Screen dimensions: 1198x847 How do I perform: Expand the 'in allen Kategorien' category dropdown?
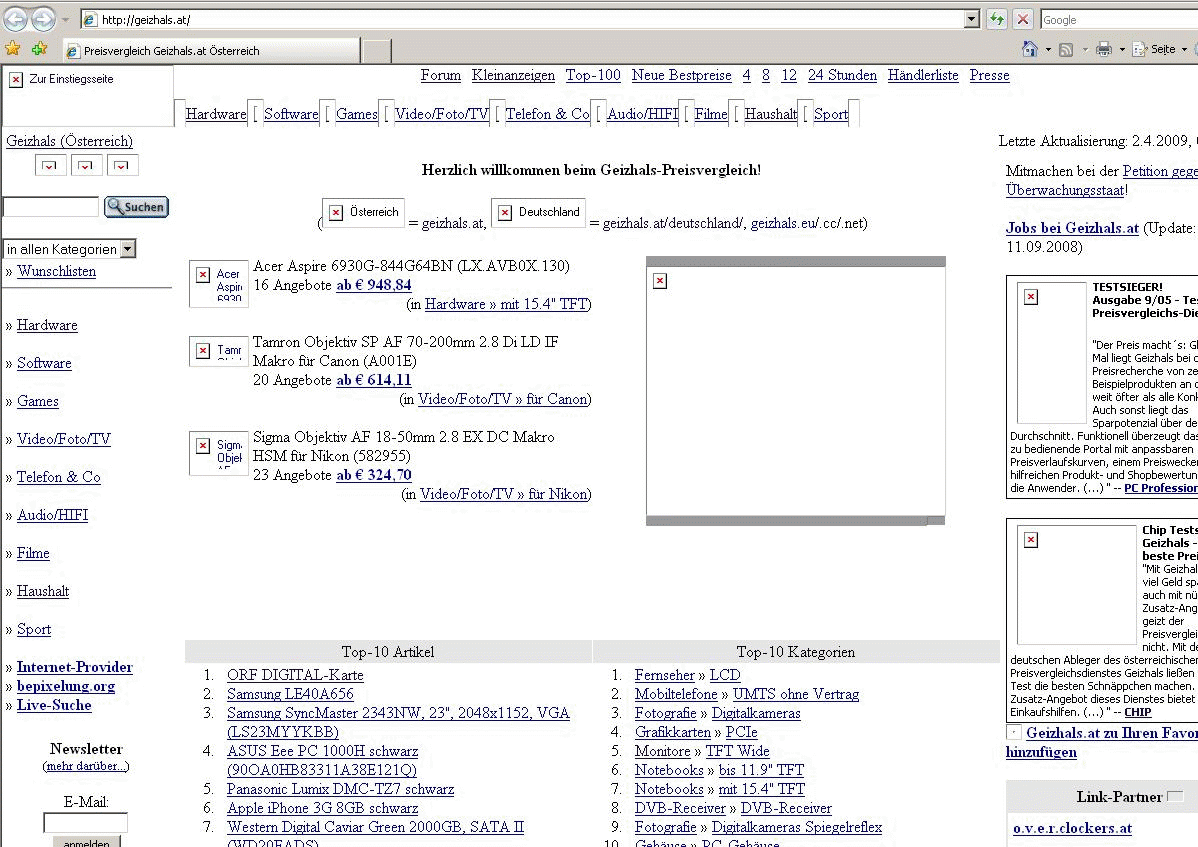click(128, 249)
